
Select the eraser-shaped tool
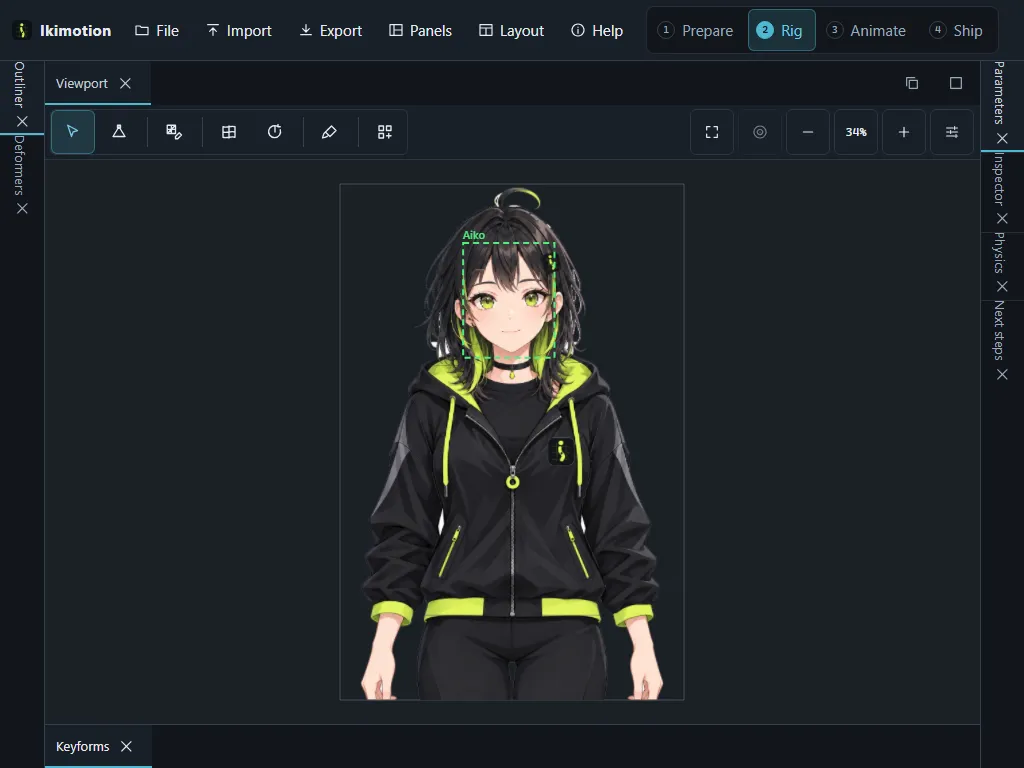point(329,132)
